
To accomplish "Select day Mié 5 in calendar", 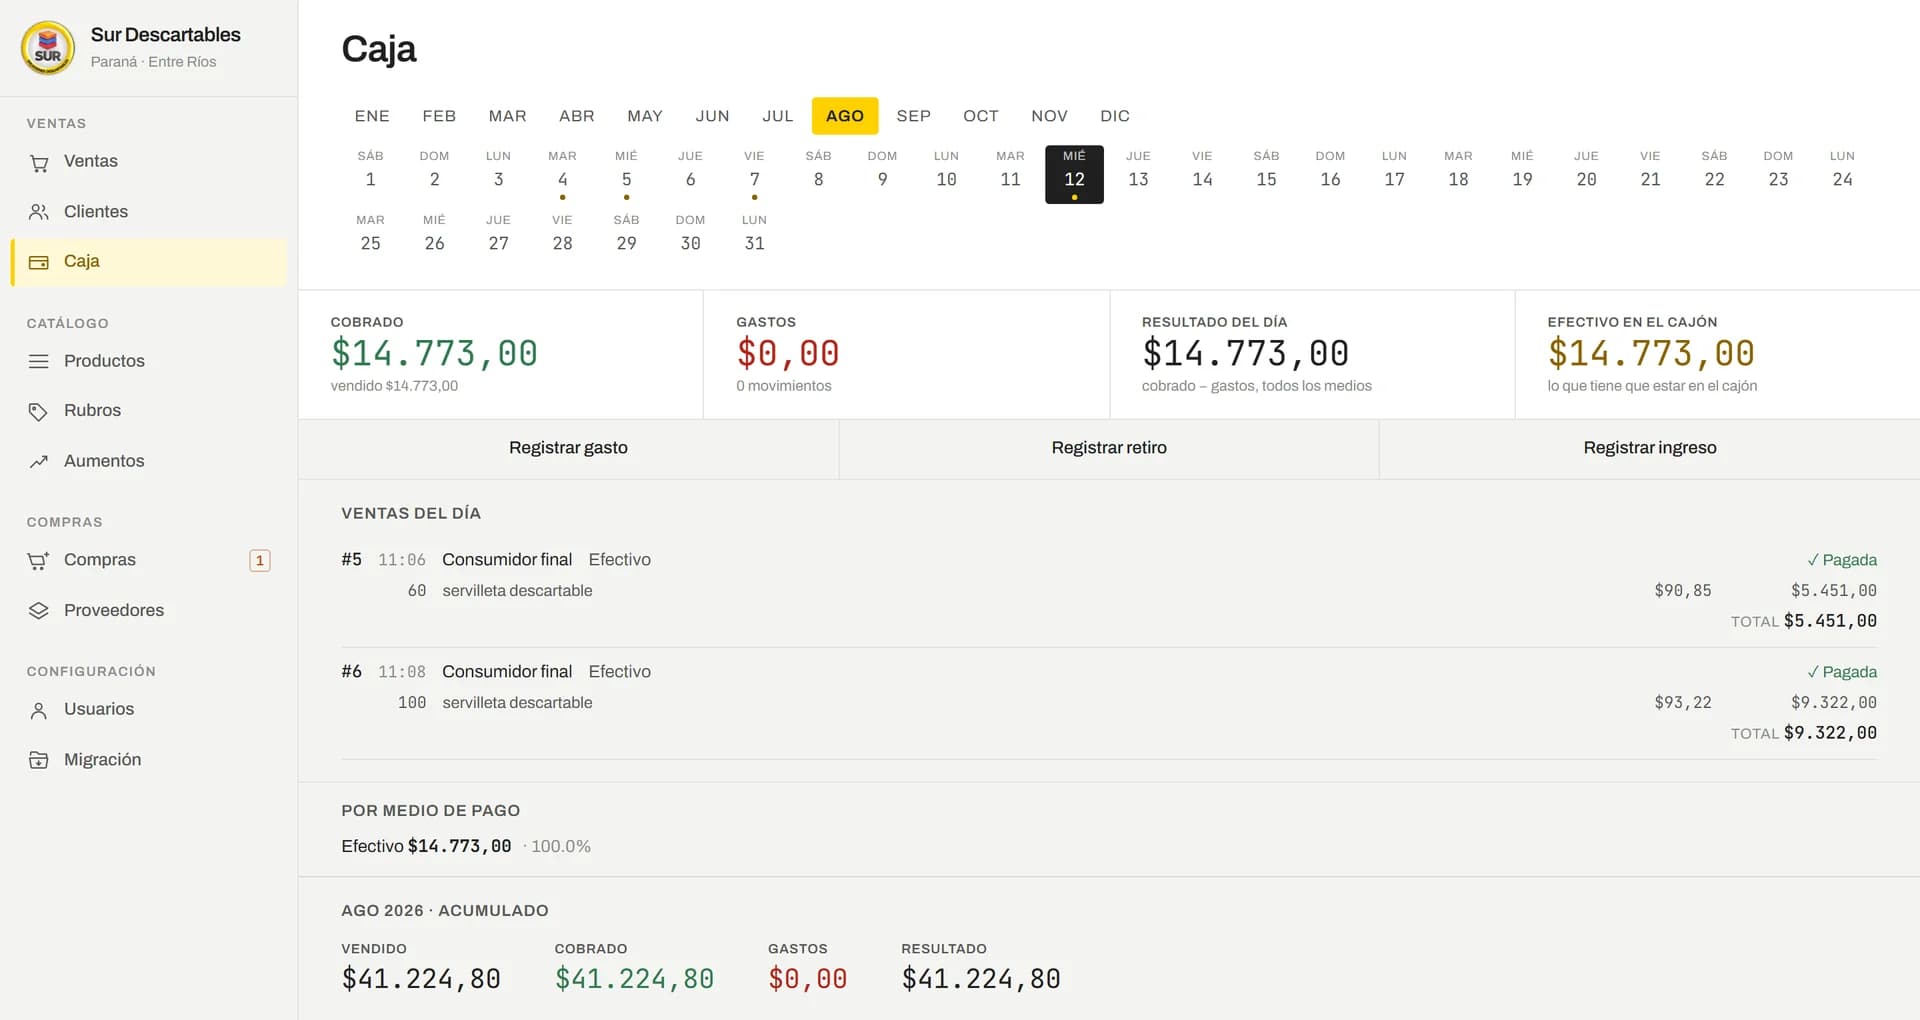I will coord(627,174).
